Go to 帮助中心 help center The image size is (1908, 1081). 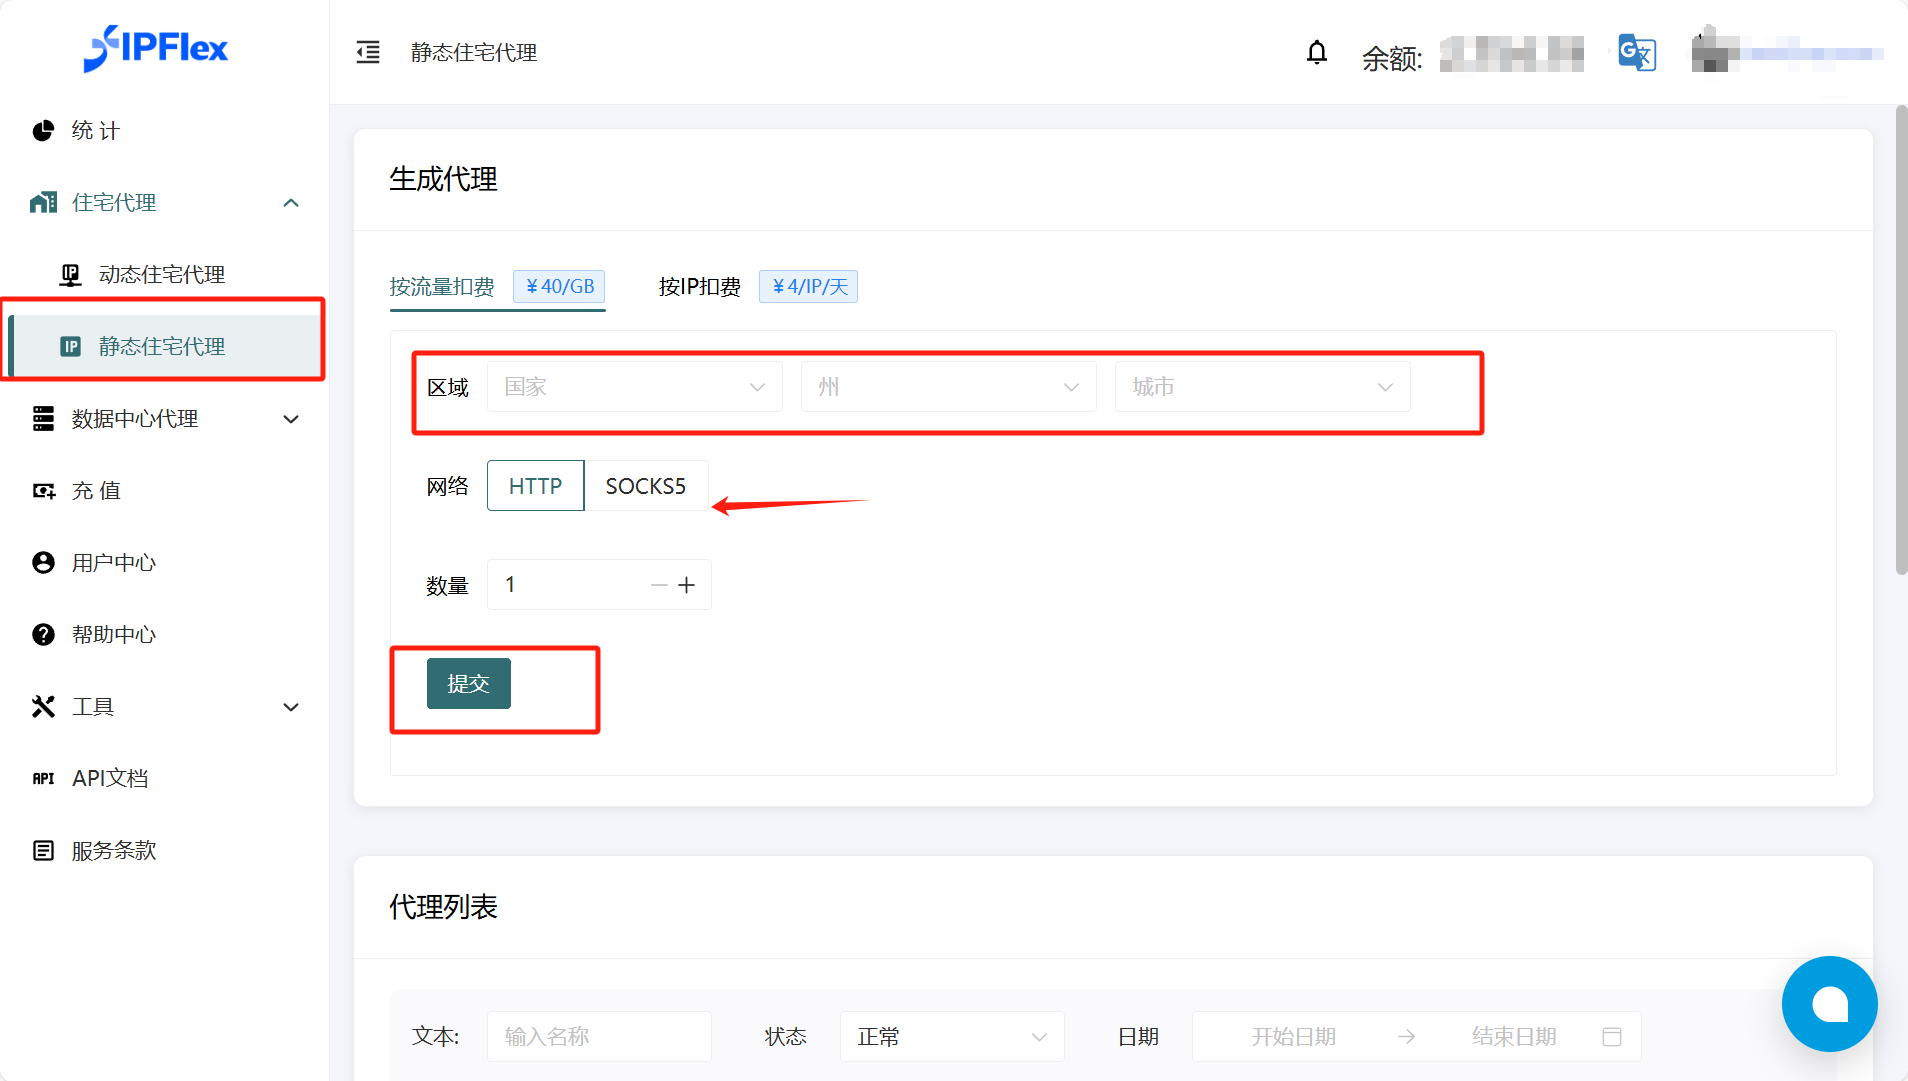point(113,635)
